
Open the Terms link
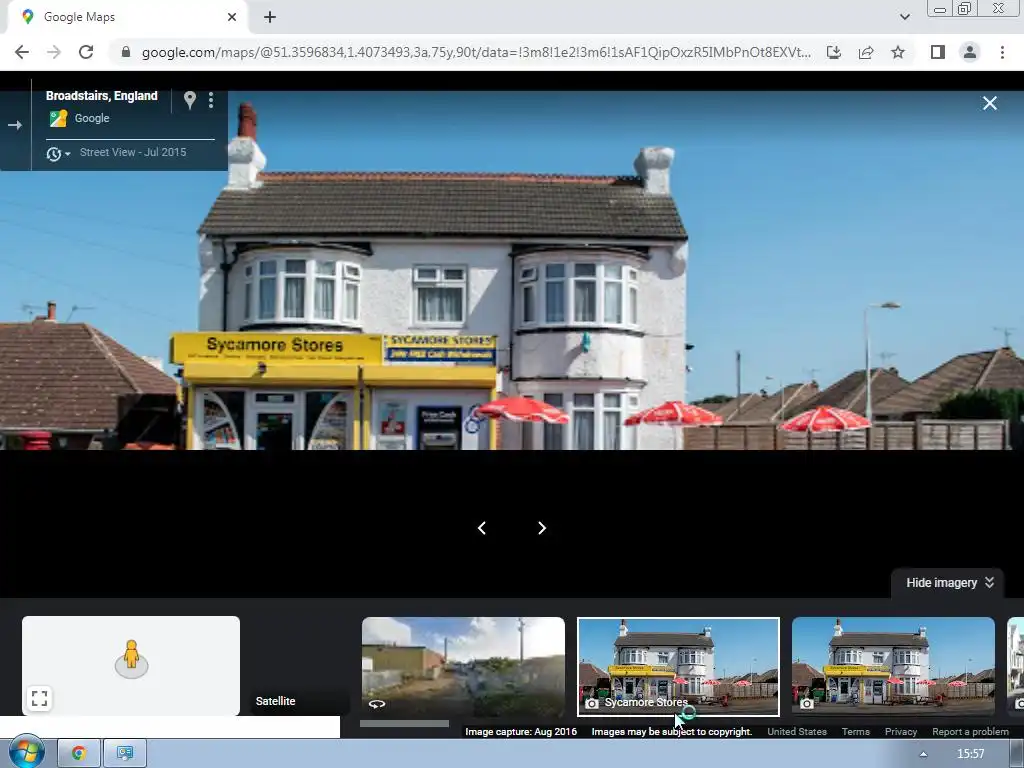click(x=856, y=731)
